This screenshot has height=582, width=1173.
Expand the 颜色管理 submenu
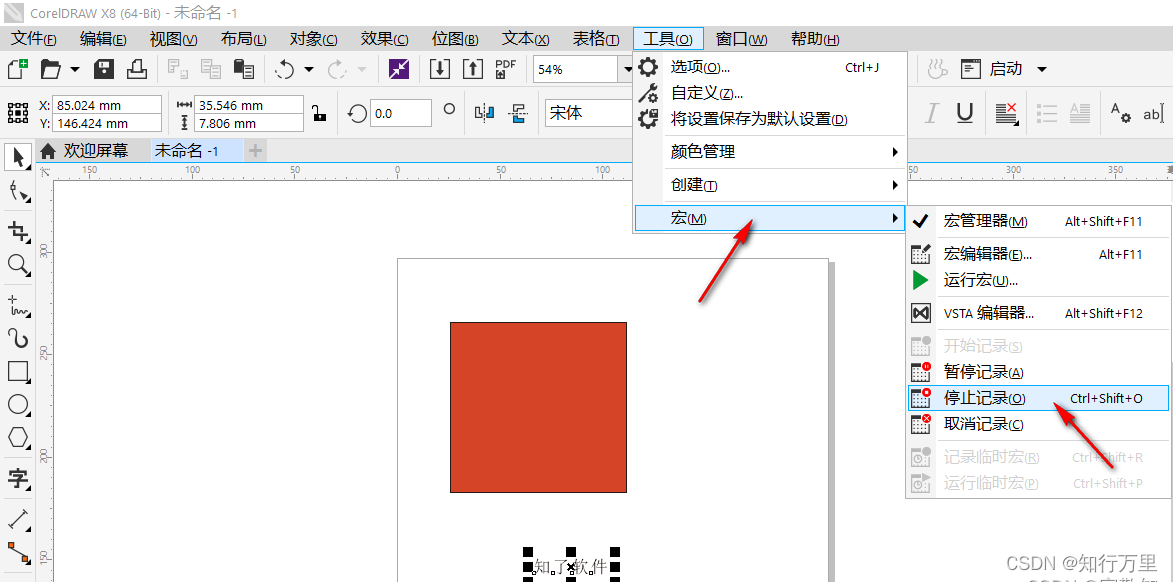click(x=770, y=152)
